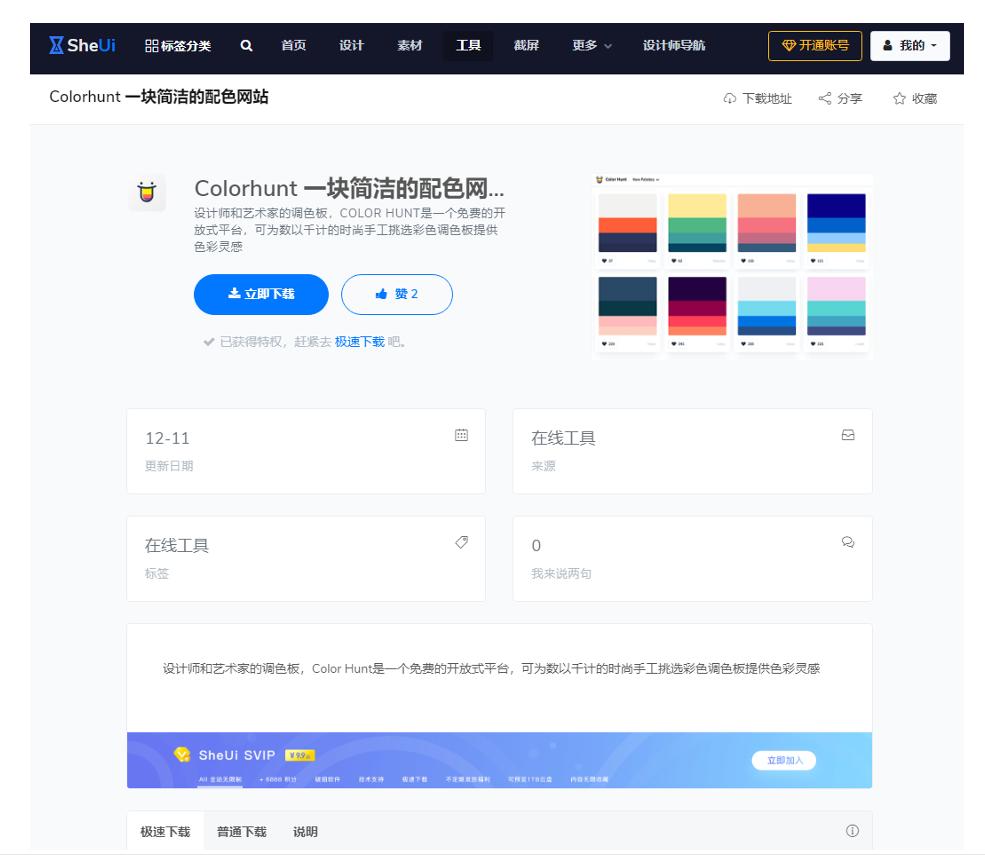Click the 立即下载 download button
The width and height of the screenshot is (985, 855).
(x=261, y=294)
